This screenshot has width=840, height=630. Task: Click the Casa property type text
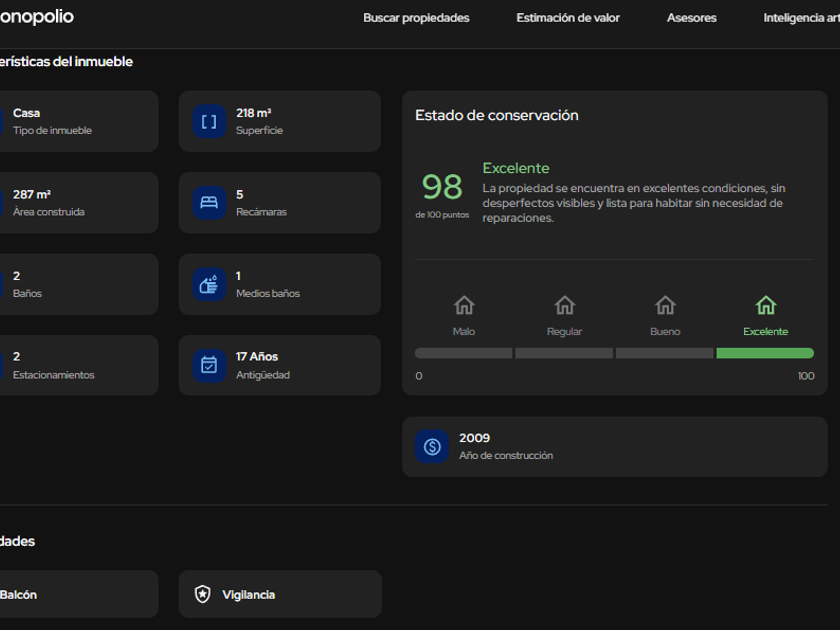pyautogui.click(x=26, y=113)
